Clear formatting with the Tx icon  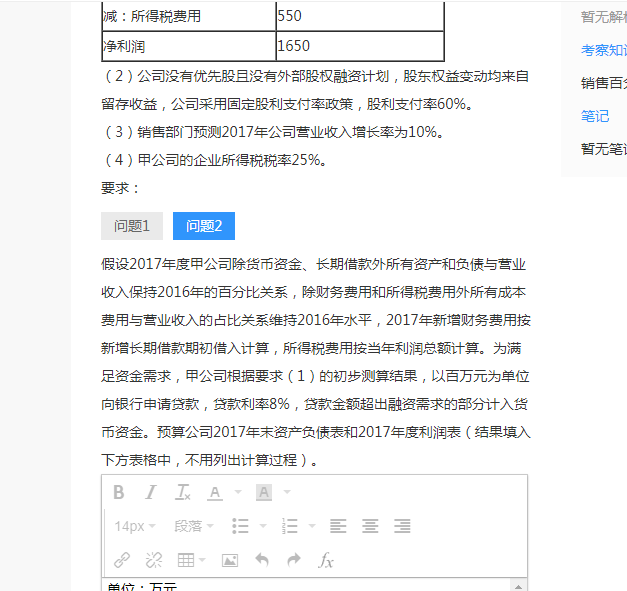click(183, 492)
